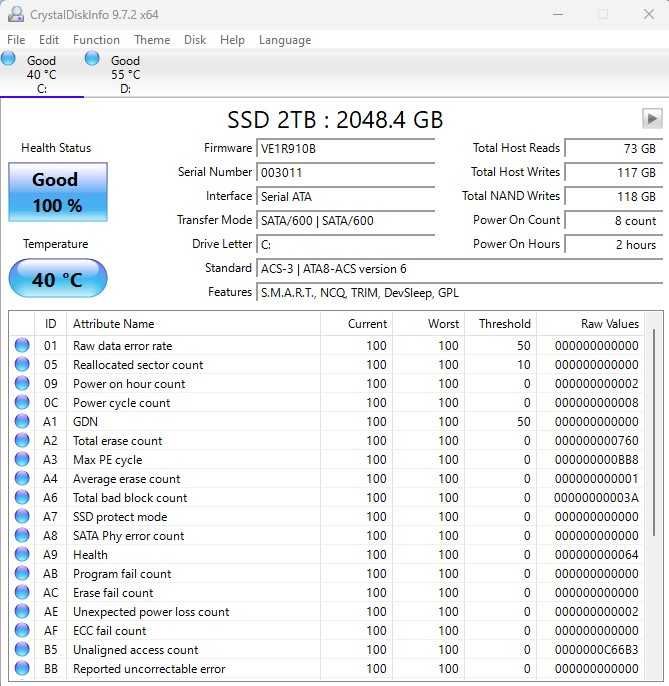The image size is (669, 686).
Task: Select the D: disk tab at 55 °C
Action: [126, 74]
